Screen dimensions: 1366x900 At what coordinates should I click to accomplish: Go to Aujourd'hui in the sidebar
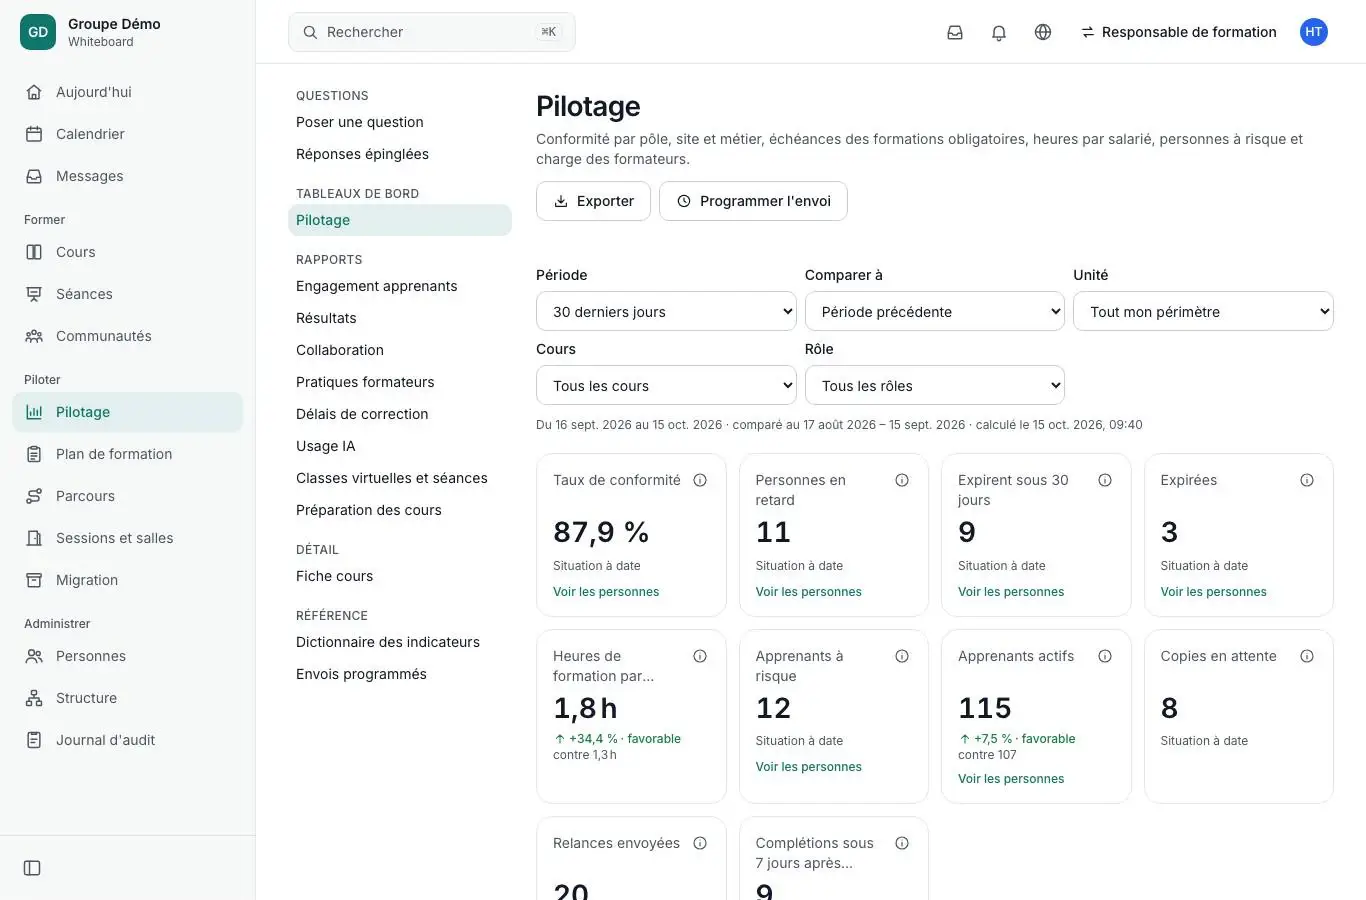(x=128, y=92)
